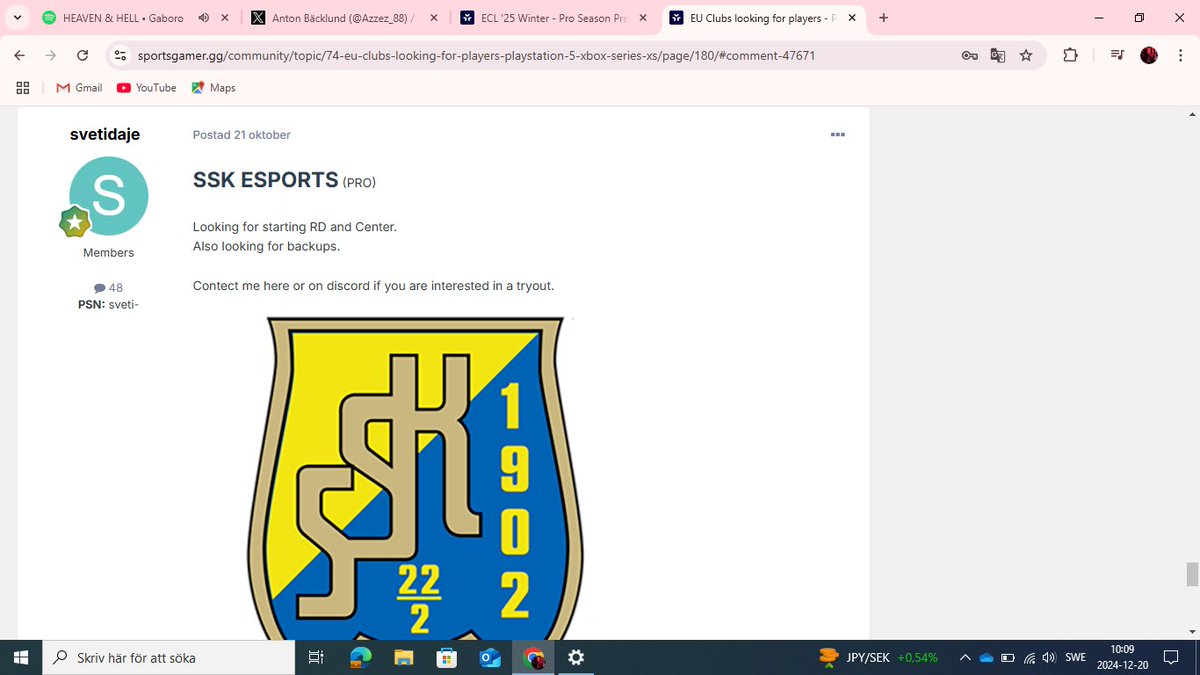
Task: Open Task View on the taskbar
Action: point(315,658)
